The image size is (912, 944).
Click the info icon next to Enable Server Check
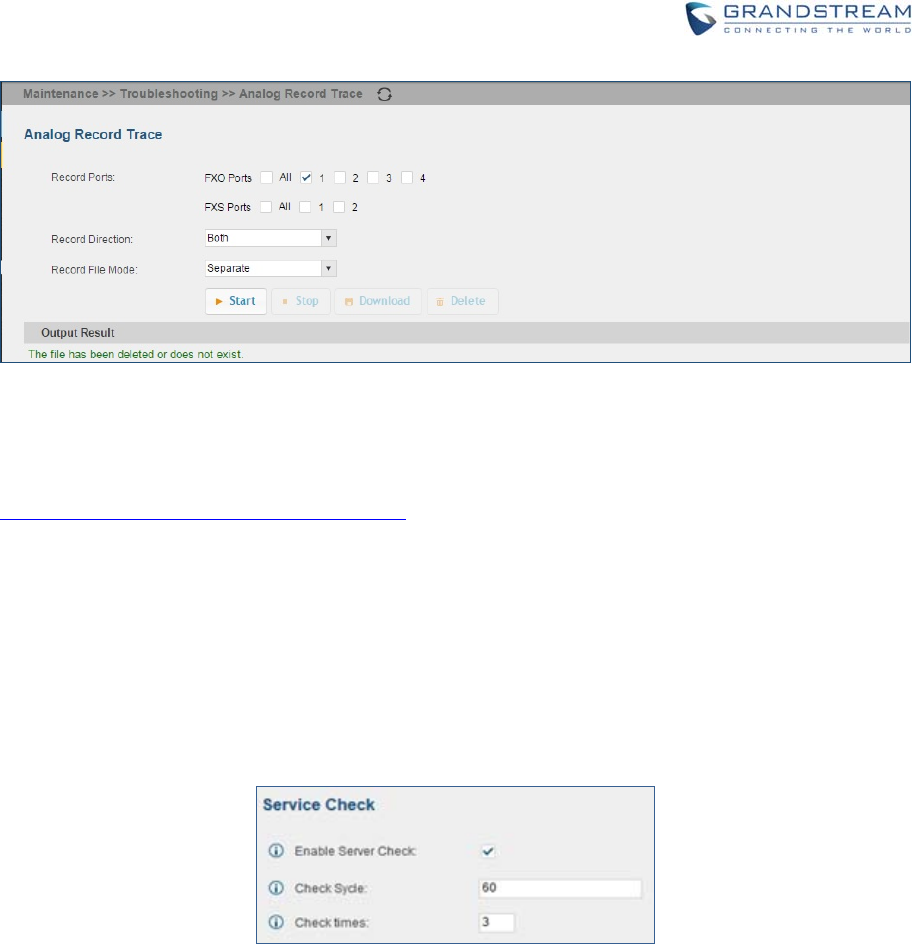pyautogui.click(x=276, y=851)
